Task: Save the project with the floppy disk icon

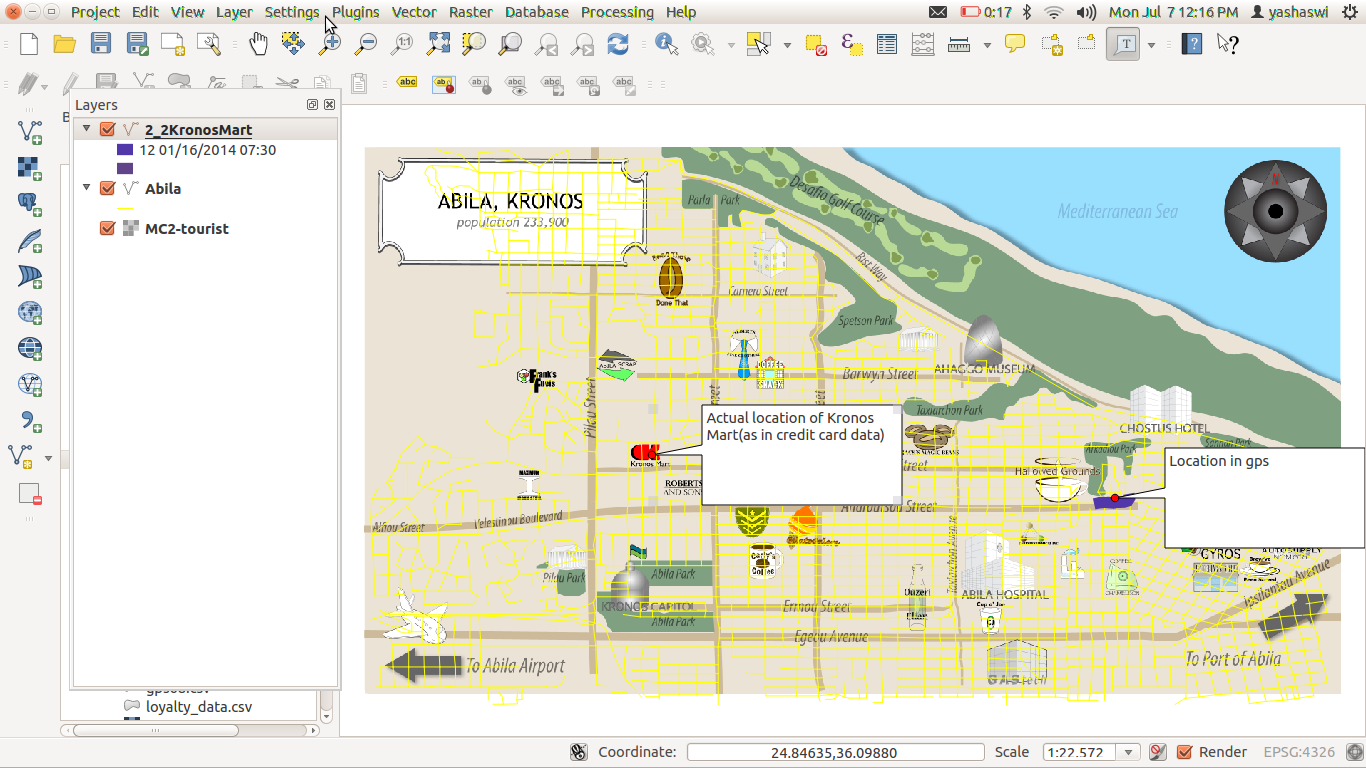Action: (101, 44)
